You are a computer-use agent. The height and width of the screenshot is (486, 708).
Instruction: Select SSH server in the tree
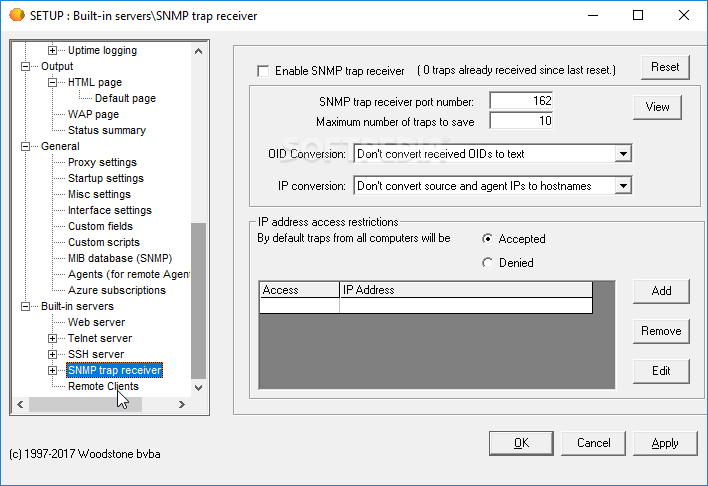[96, 355]
